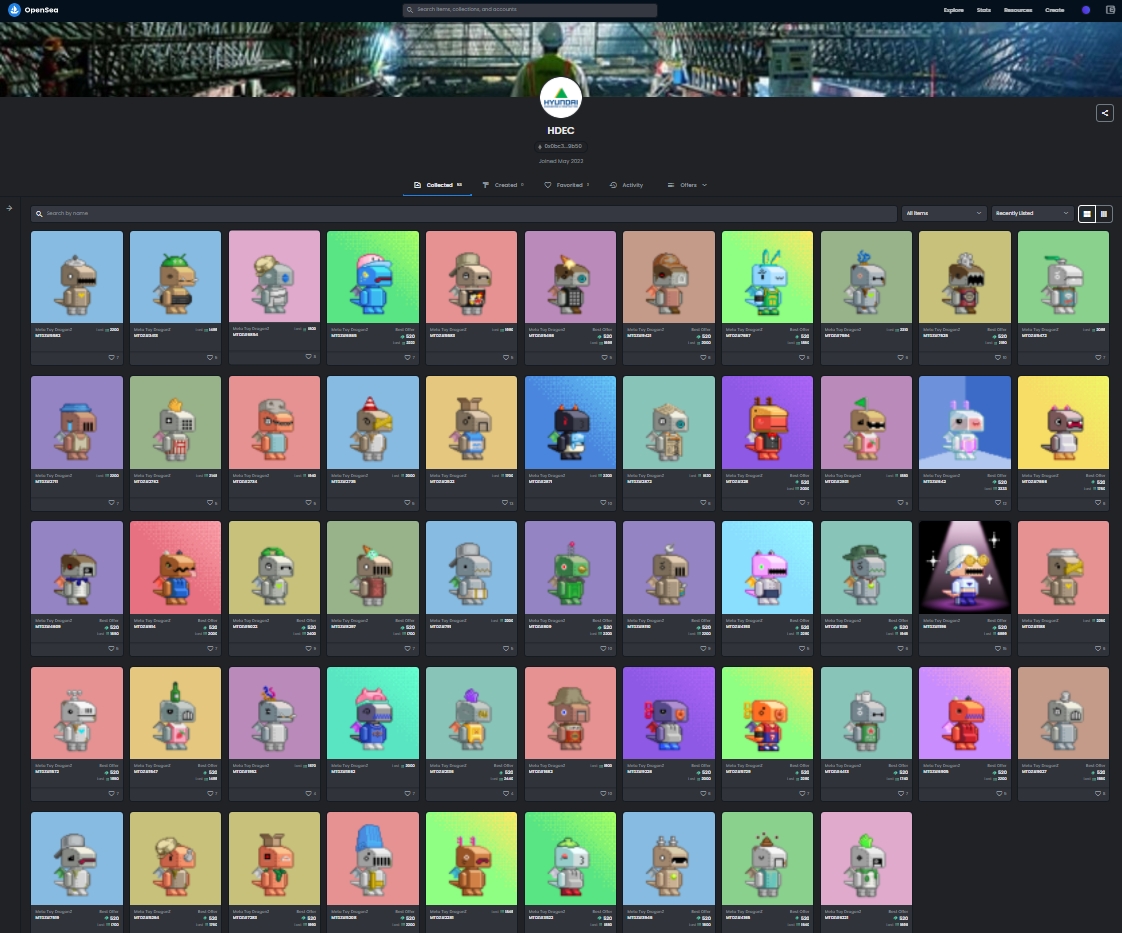
Task: Switch to large grid view
Action: tap(1086, 213)
